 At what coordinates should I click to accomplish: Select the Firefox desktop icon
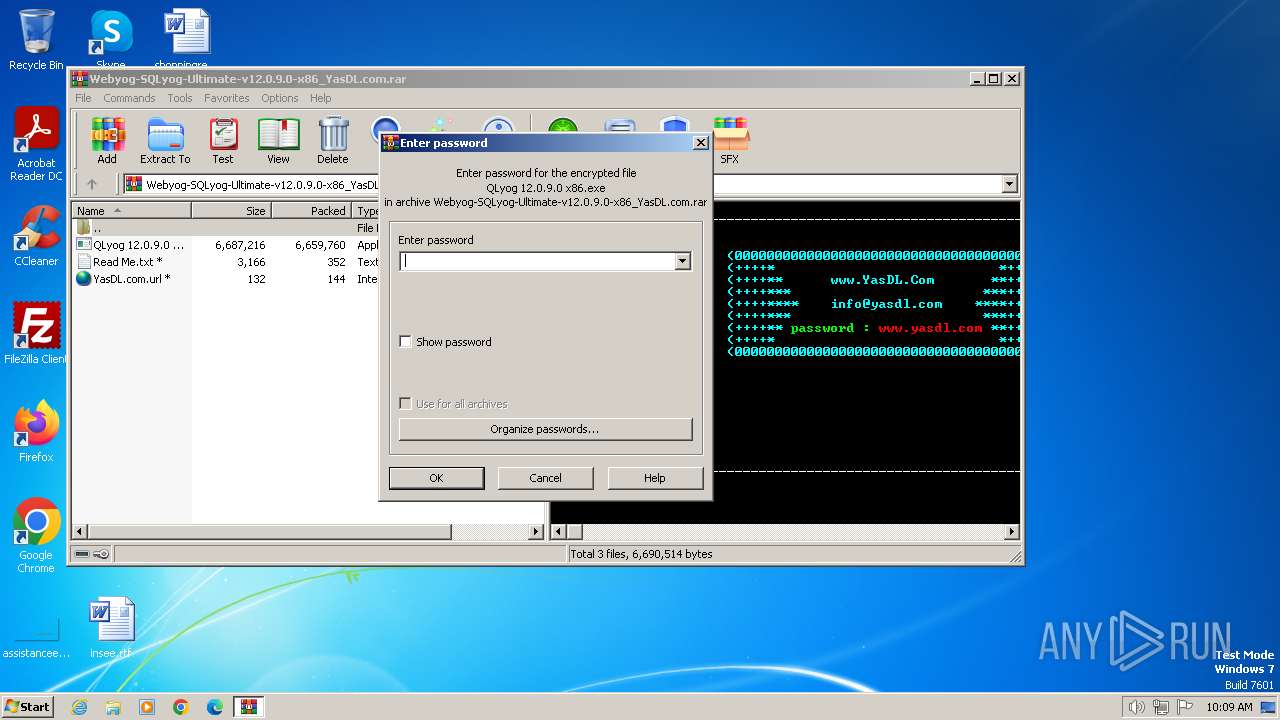tap(36, 432)
